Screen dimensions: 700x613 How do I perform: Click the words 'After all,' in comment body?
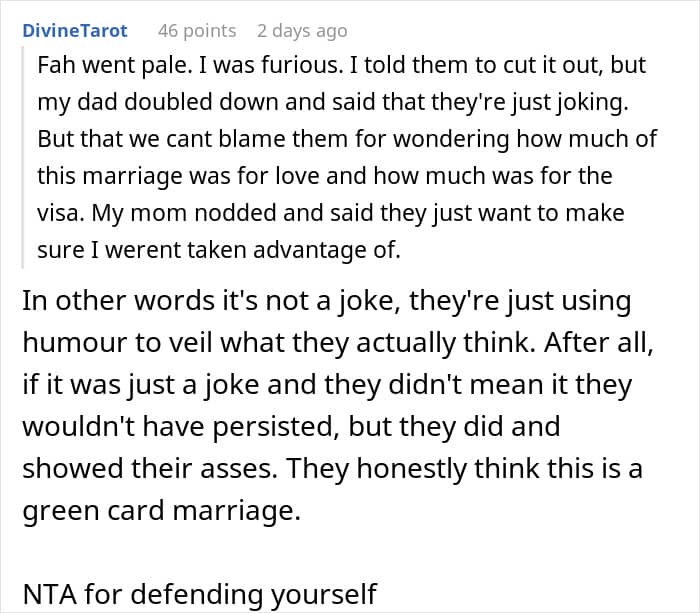coord(599,343)
